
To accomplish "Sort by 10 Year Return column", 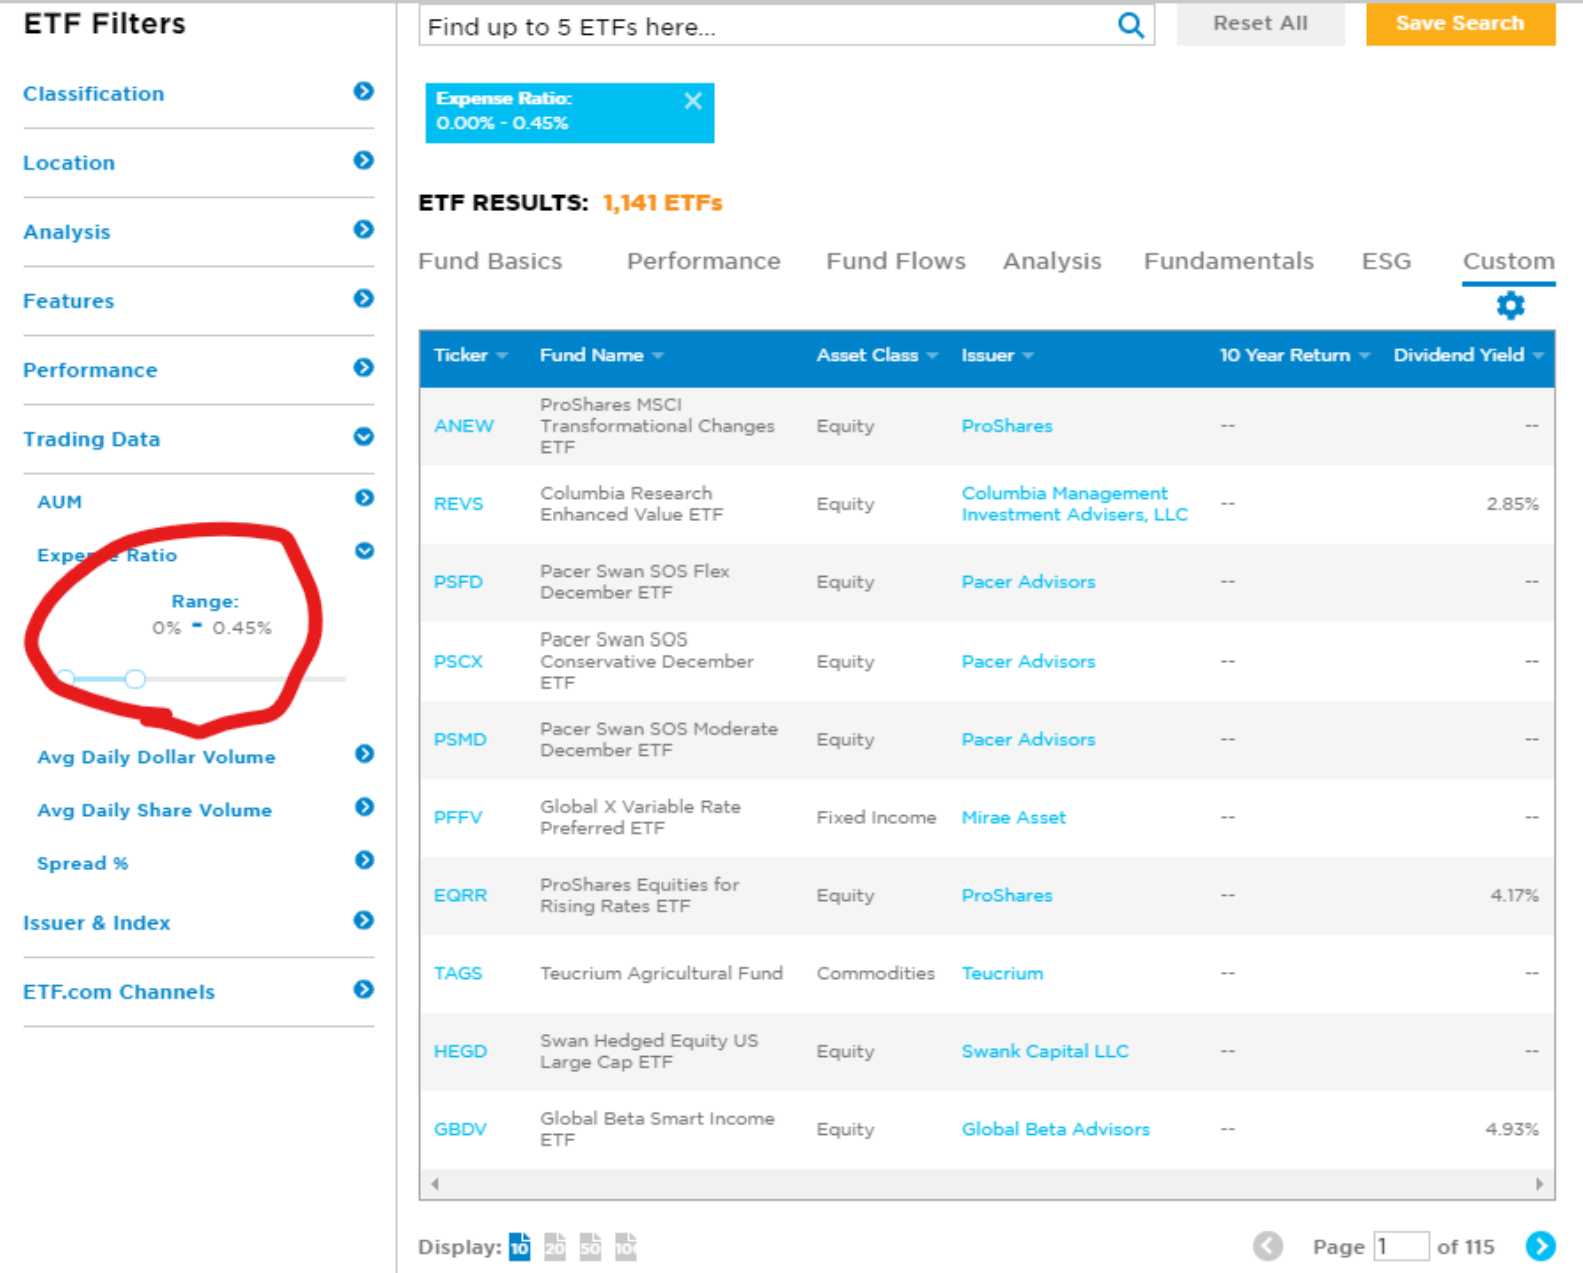I will click(x=1294, y=355).
